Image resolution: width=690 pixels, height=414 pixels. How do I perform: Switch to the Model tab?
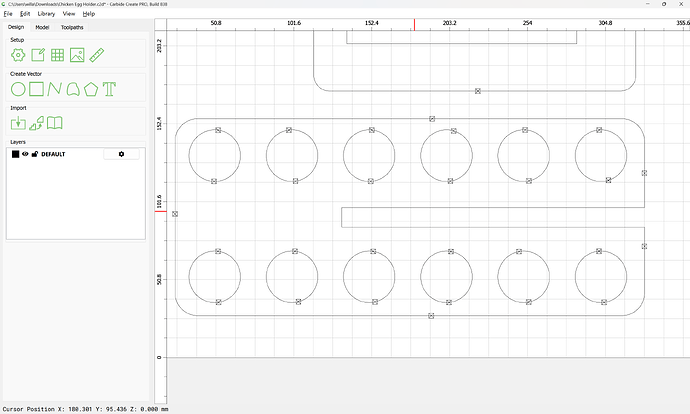point(42,27)
